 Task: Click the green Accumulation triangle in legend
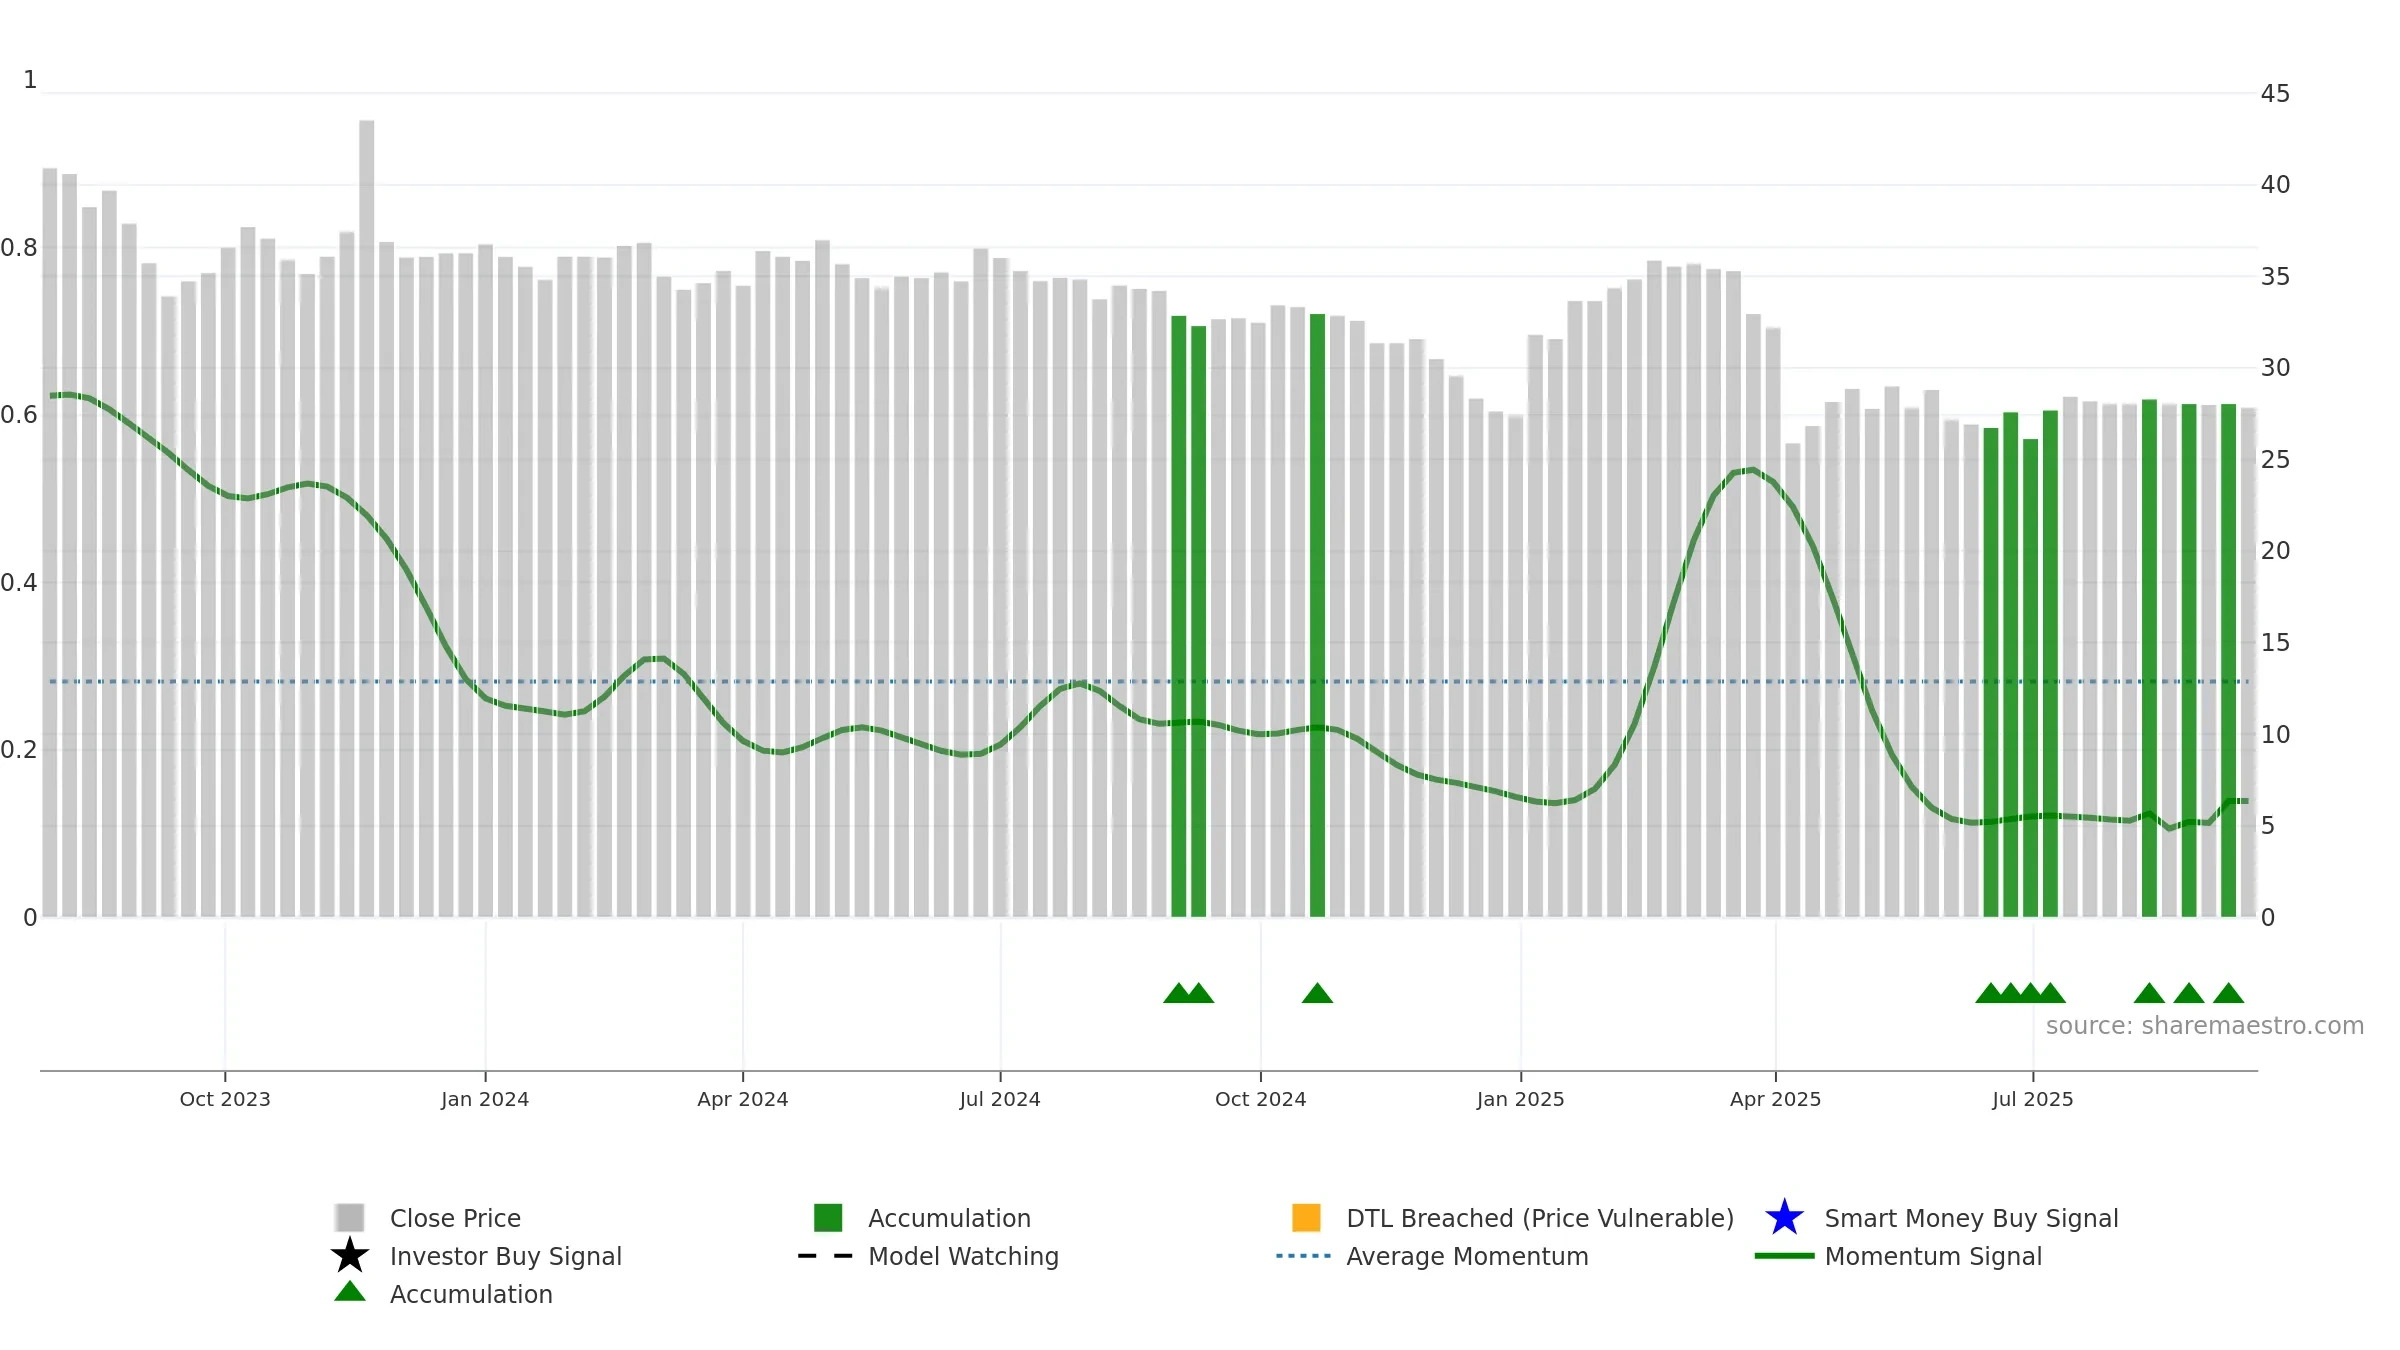tap(350, 1292)
